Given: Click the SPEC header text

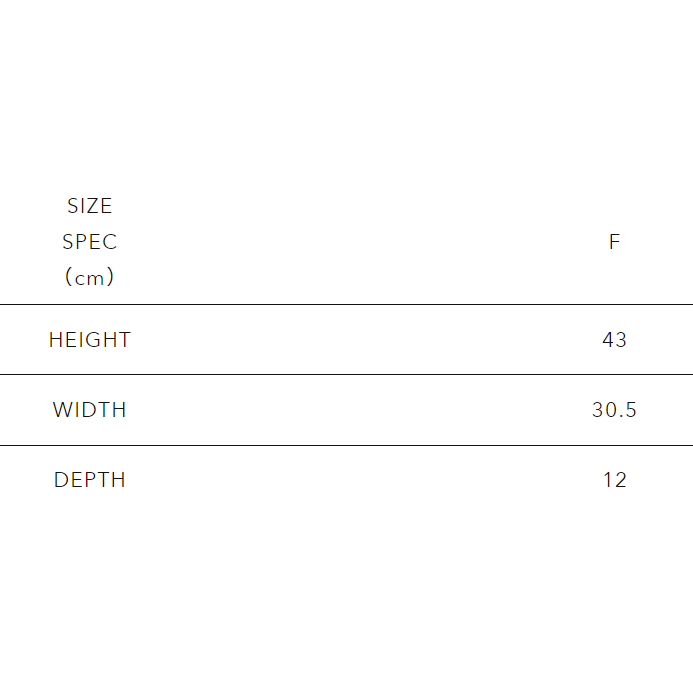Looking at the screenshot, I should [x=90, y=242].
